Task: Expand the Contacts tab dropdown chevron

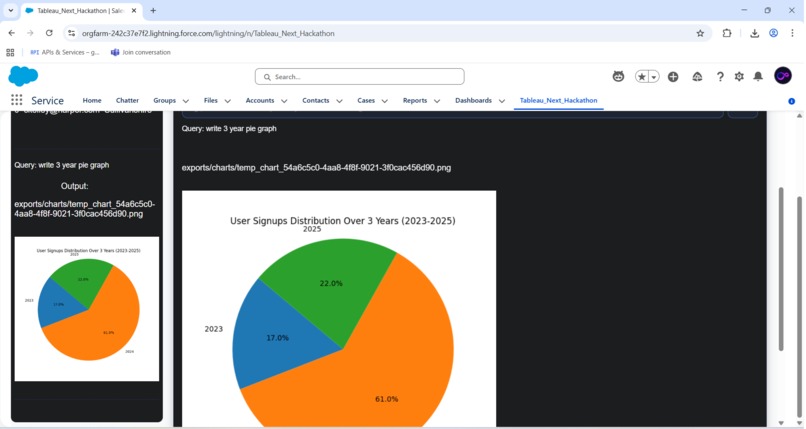Action: coord(339,101)
